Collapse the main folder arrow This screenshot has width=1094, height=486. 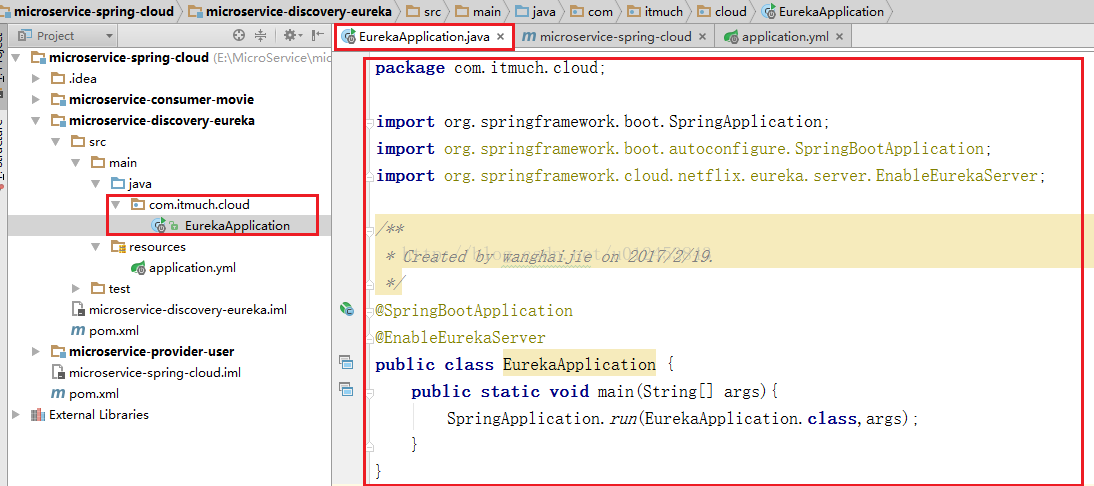click(x=75, y=162)
